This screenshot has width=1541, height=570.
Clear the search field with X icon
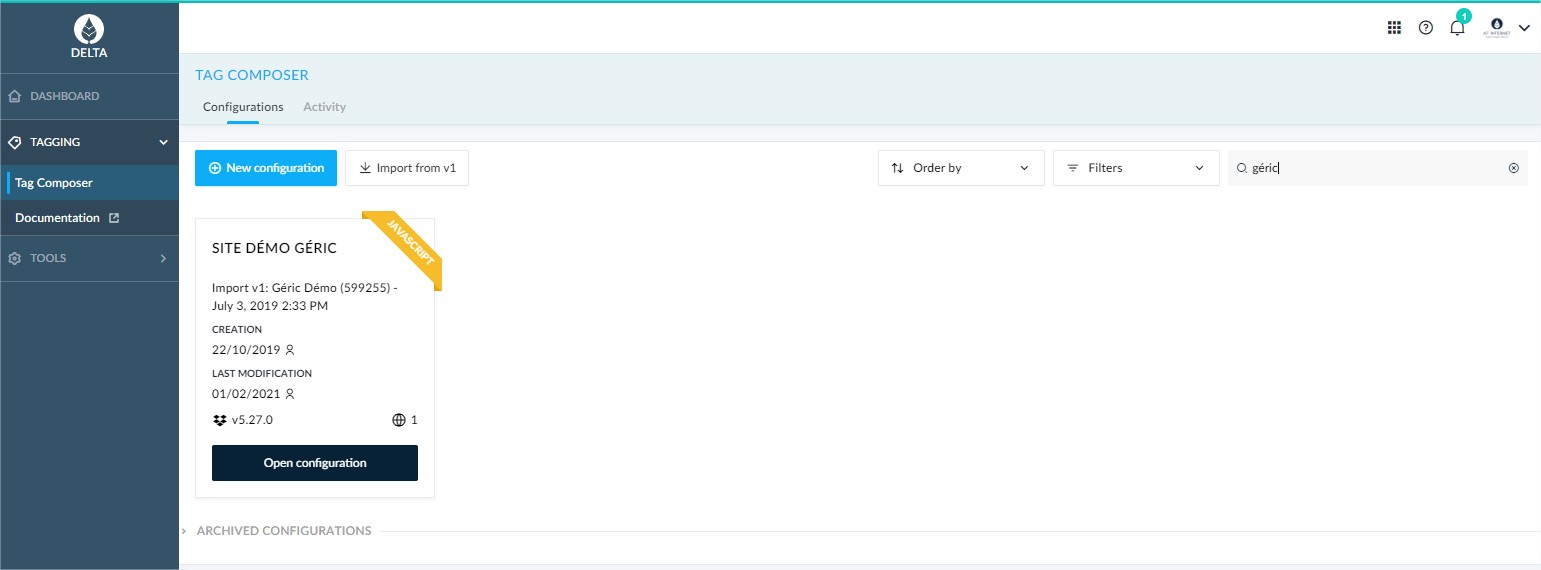tap(1513, 168)
